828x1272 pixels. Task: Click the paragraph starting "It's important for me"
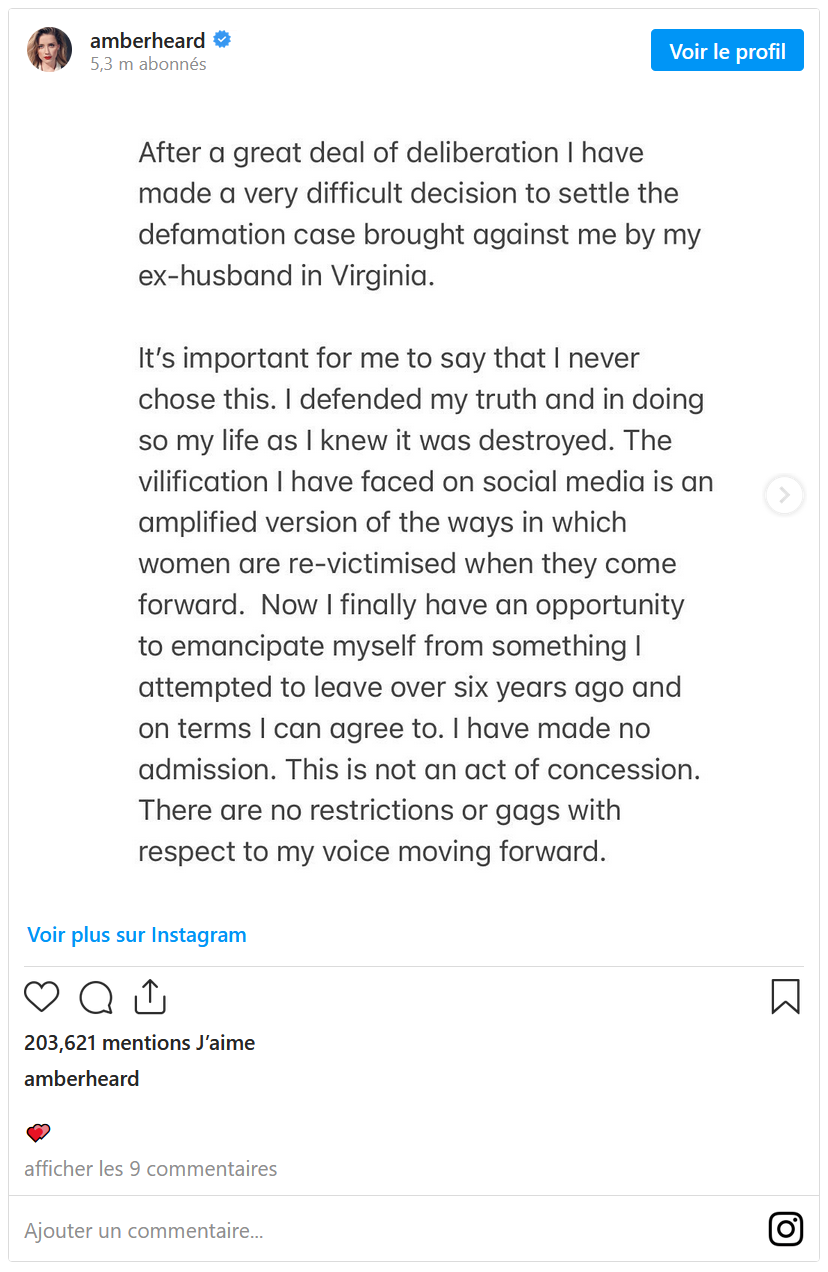(426, 584)
